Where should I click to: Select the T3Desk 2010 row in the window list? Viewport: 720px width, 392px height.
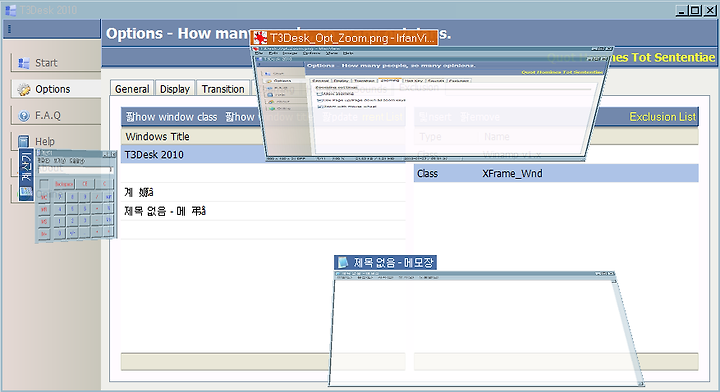click(263, 154)
